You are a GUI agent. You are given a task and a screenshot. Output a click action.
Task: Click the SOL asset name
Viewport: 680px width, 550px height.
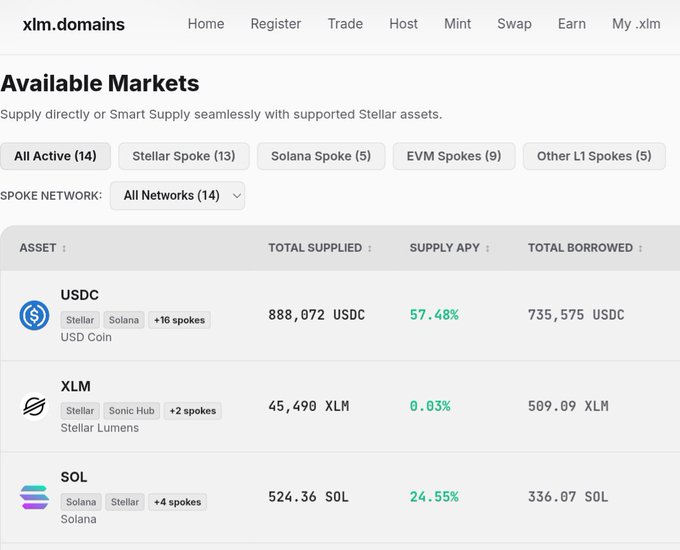point(74,477)
